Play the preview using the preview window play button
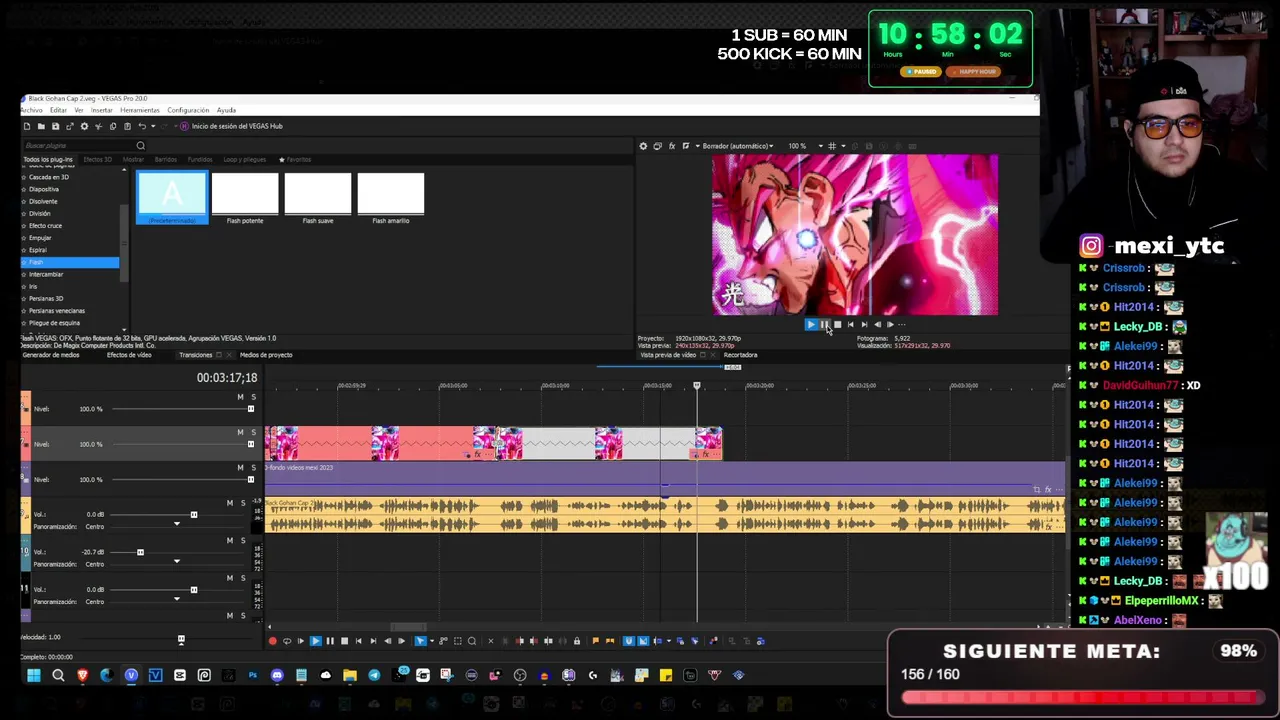This screenshot has height=720, width=1280. tap(811, 324)
